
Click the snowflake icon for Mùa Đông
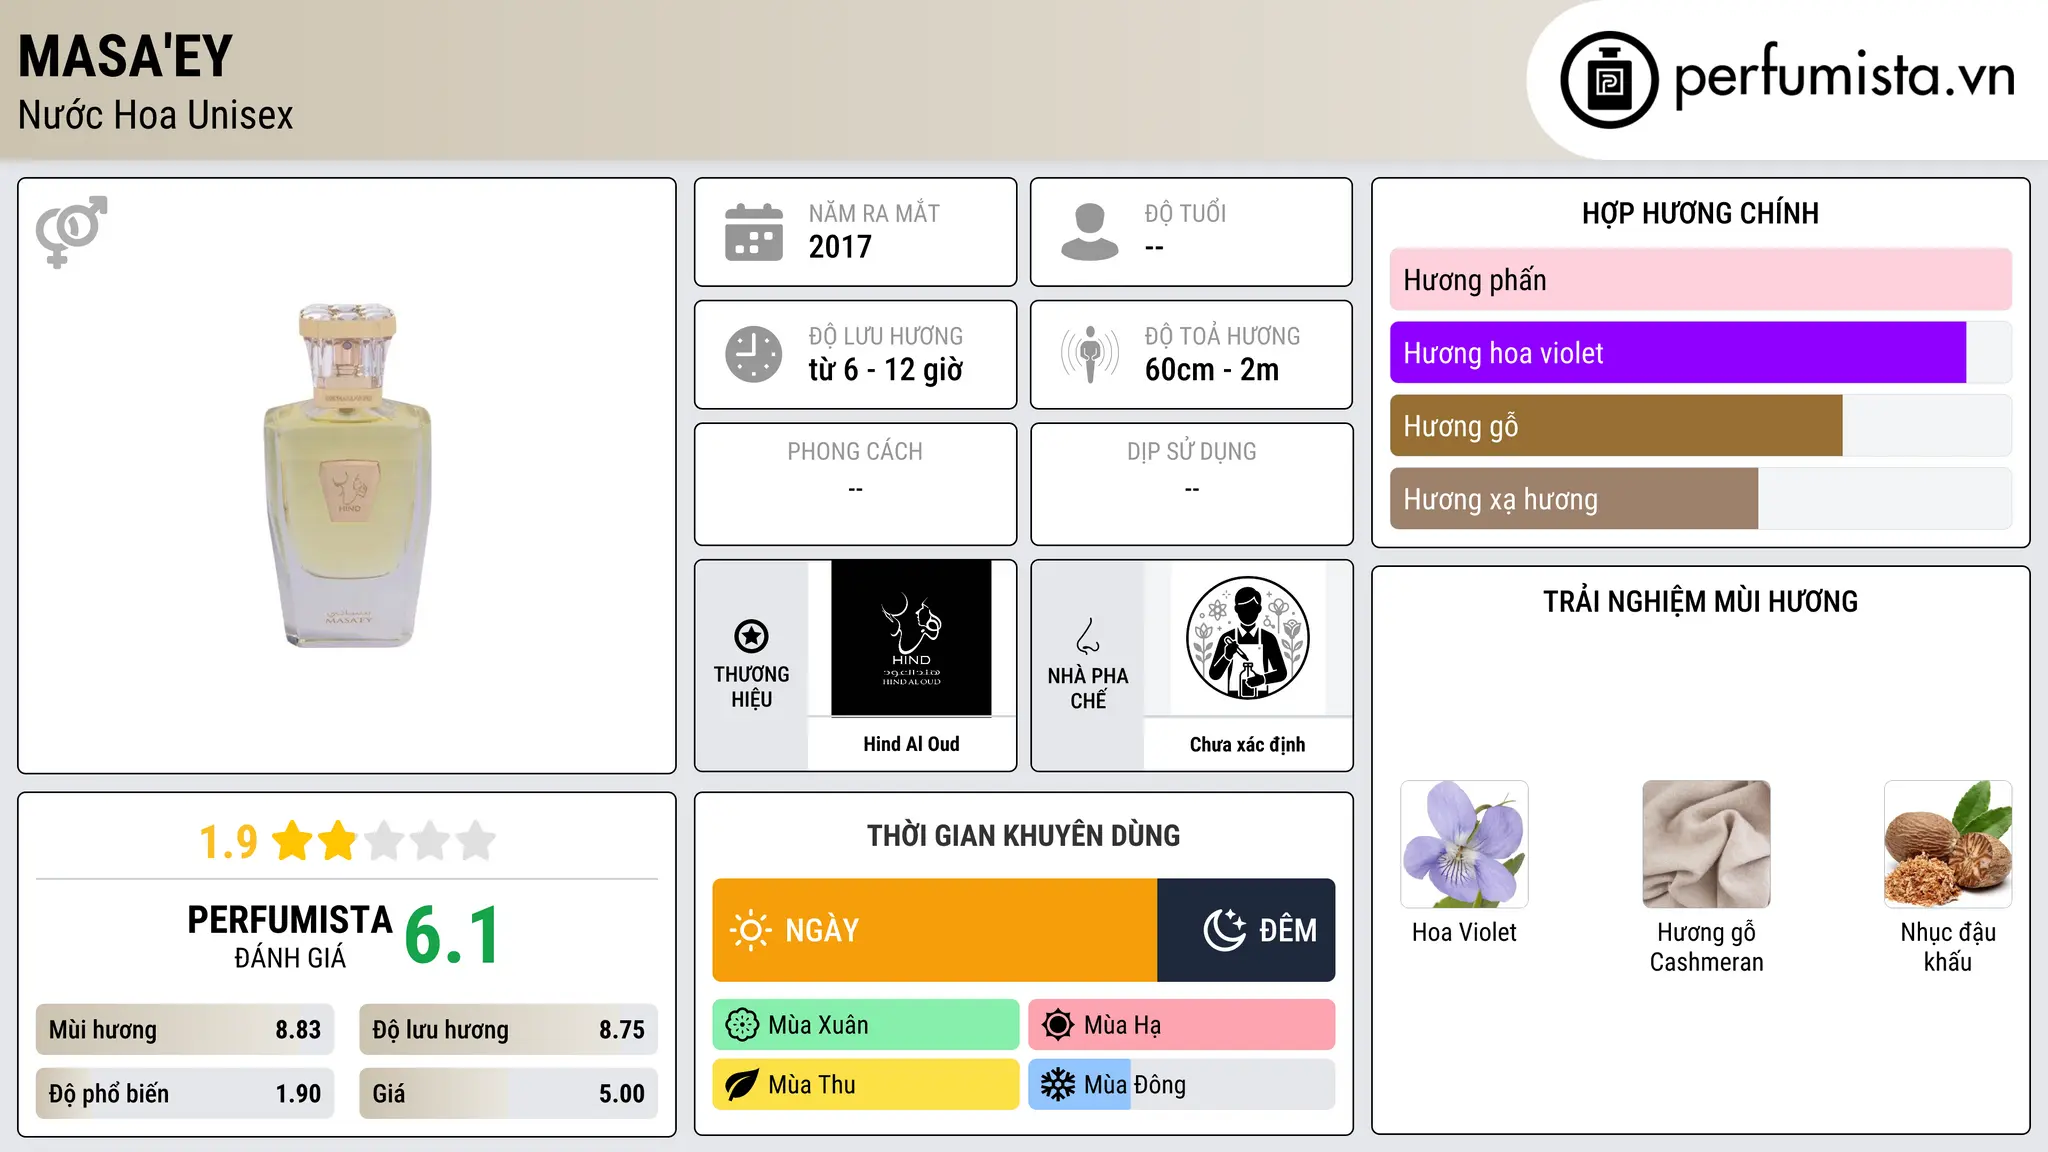pos(1058,1085)
